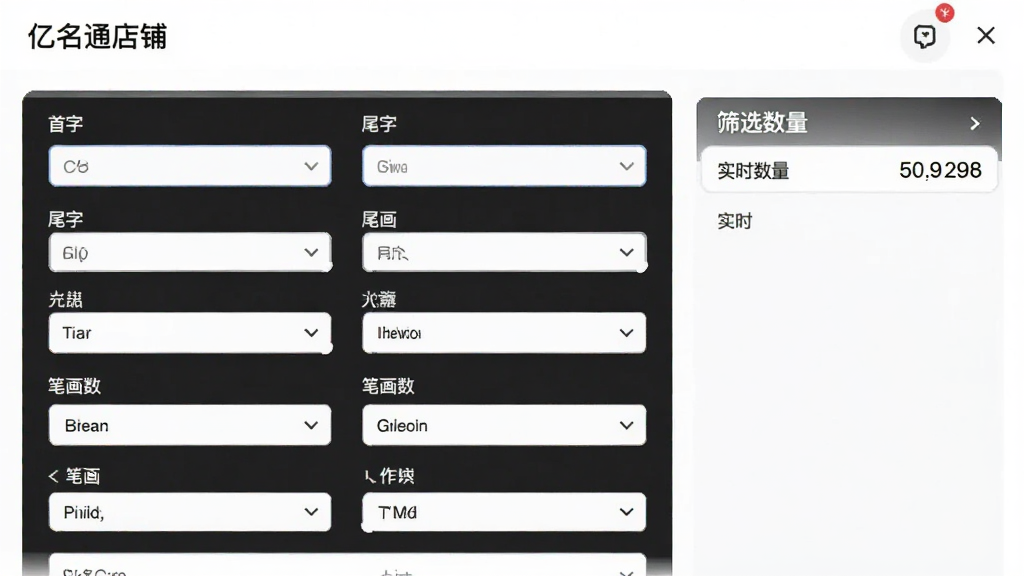The width and height of the screenshot is (1024, 576).
Task: Open the feedback chat icon with red badge
Action: (x=925, y=37)
